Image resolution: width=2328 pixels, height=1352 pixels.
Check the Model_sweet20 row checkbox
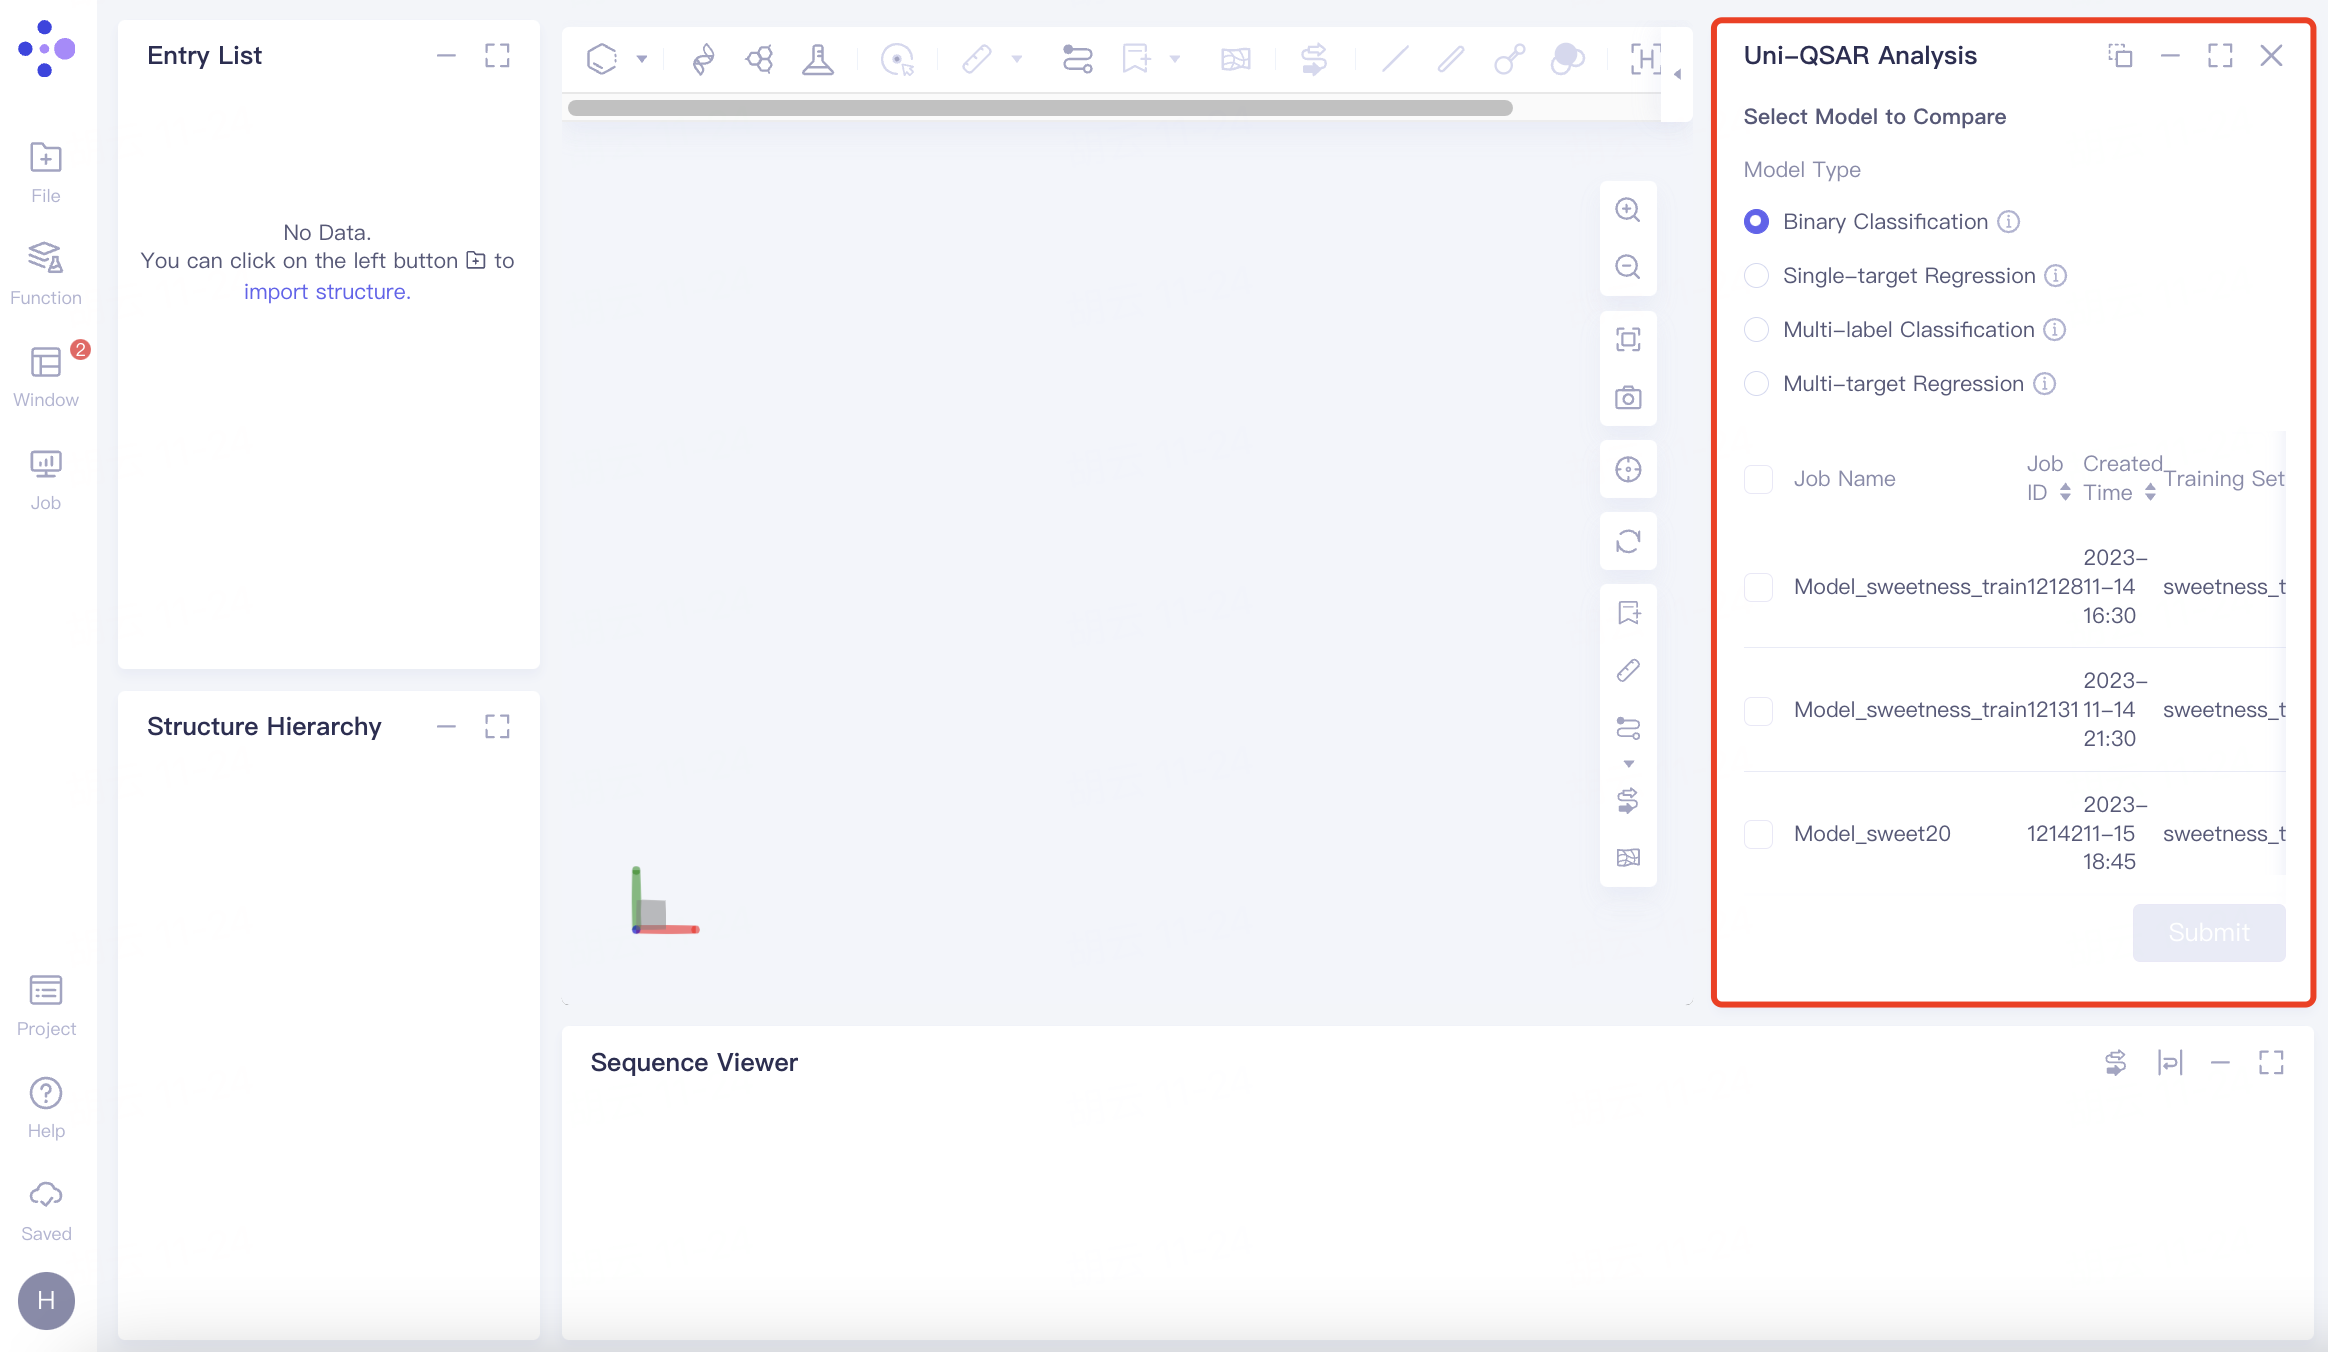tap(1758, 834)
